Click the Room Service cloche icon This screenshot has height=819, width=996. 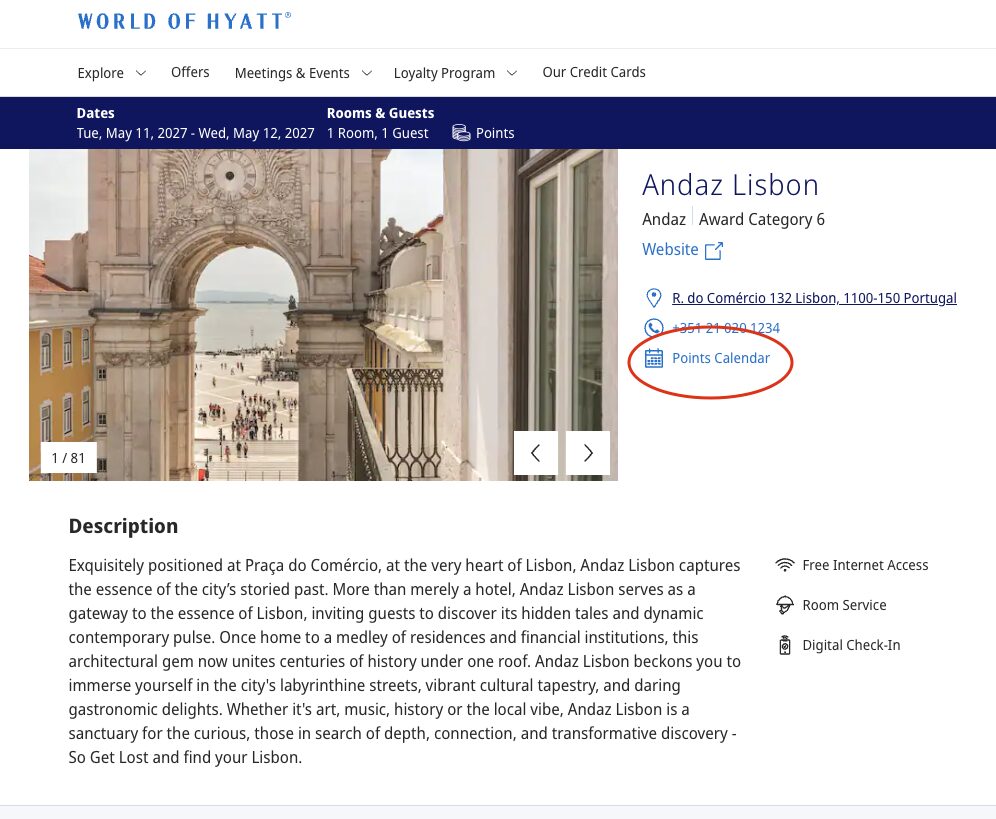pyautogui.click(x=785, y=605)
